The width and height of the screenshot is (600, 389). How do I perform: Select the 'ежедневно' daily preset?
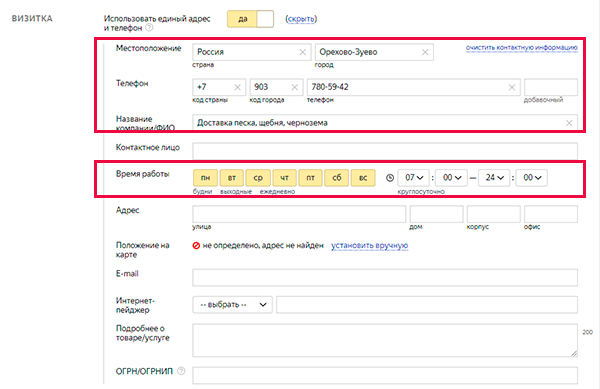[x=277, y=192]
